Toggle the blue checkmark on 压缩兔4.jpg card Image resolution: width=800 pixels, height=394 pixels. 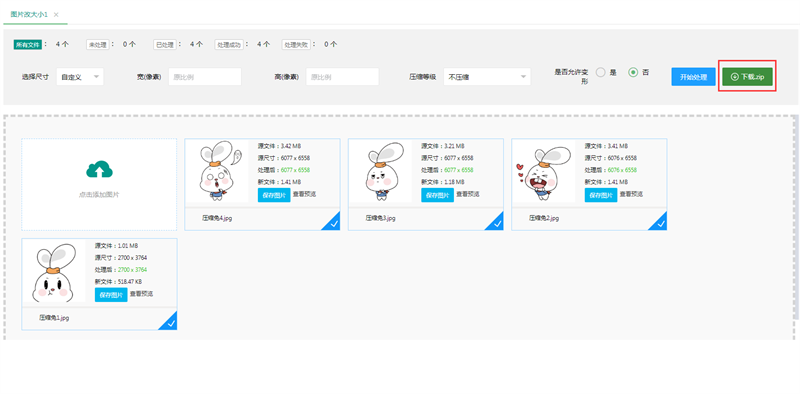point(333,223)
